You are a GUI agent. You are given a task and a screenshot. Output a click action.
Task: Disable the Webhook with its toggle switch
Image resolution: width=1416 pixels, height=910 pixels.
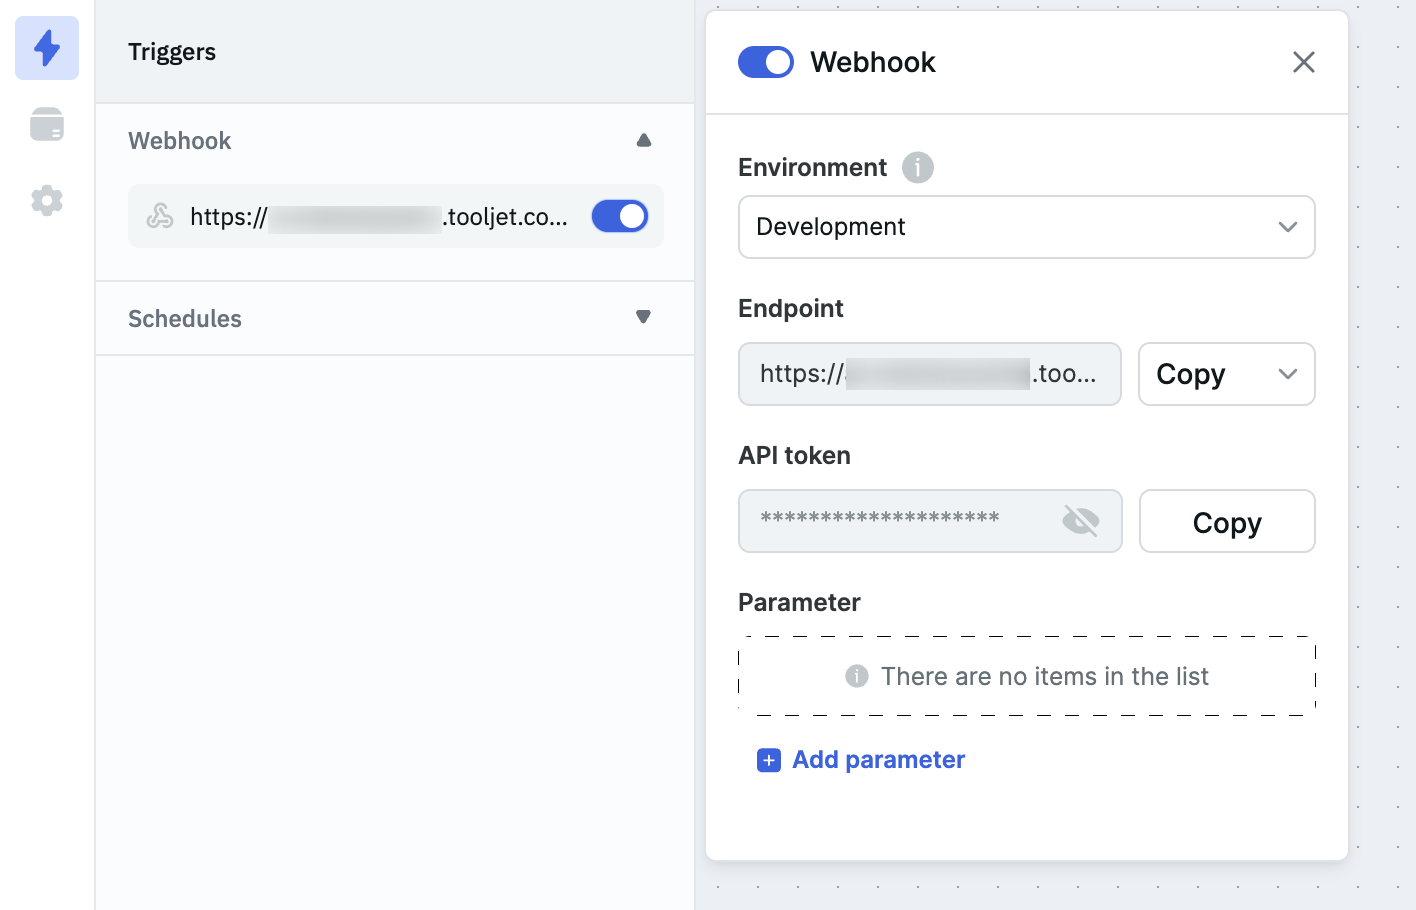pos(765,62)
